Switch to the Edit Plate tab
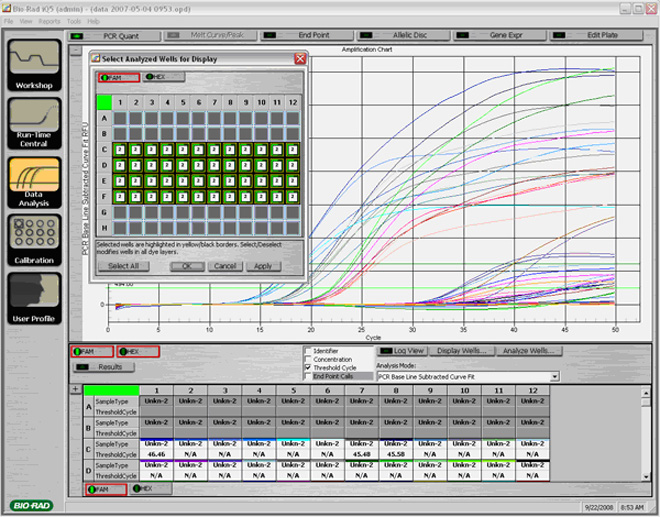Viewport: 660px width, 517px height. pyautogui.click(x=596, y=35)
